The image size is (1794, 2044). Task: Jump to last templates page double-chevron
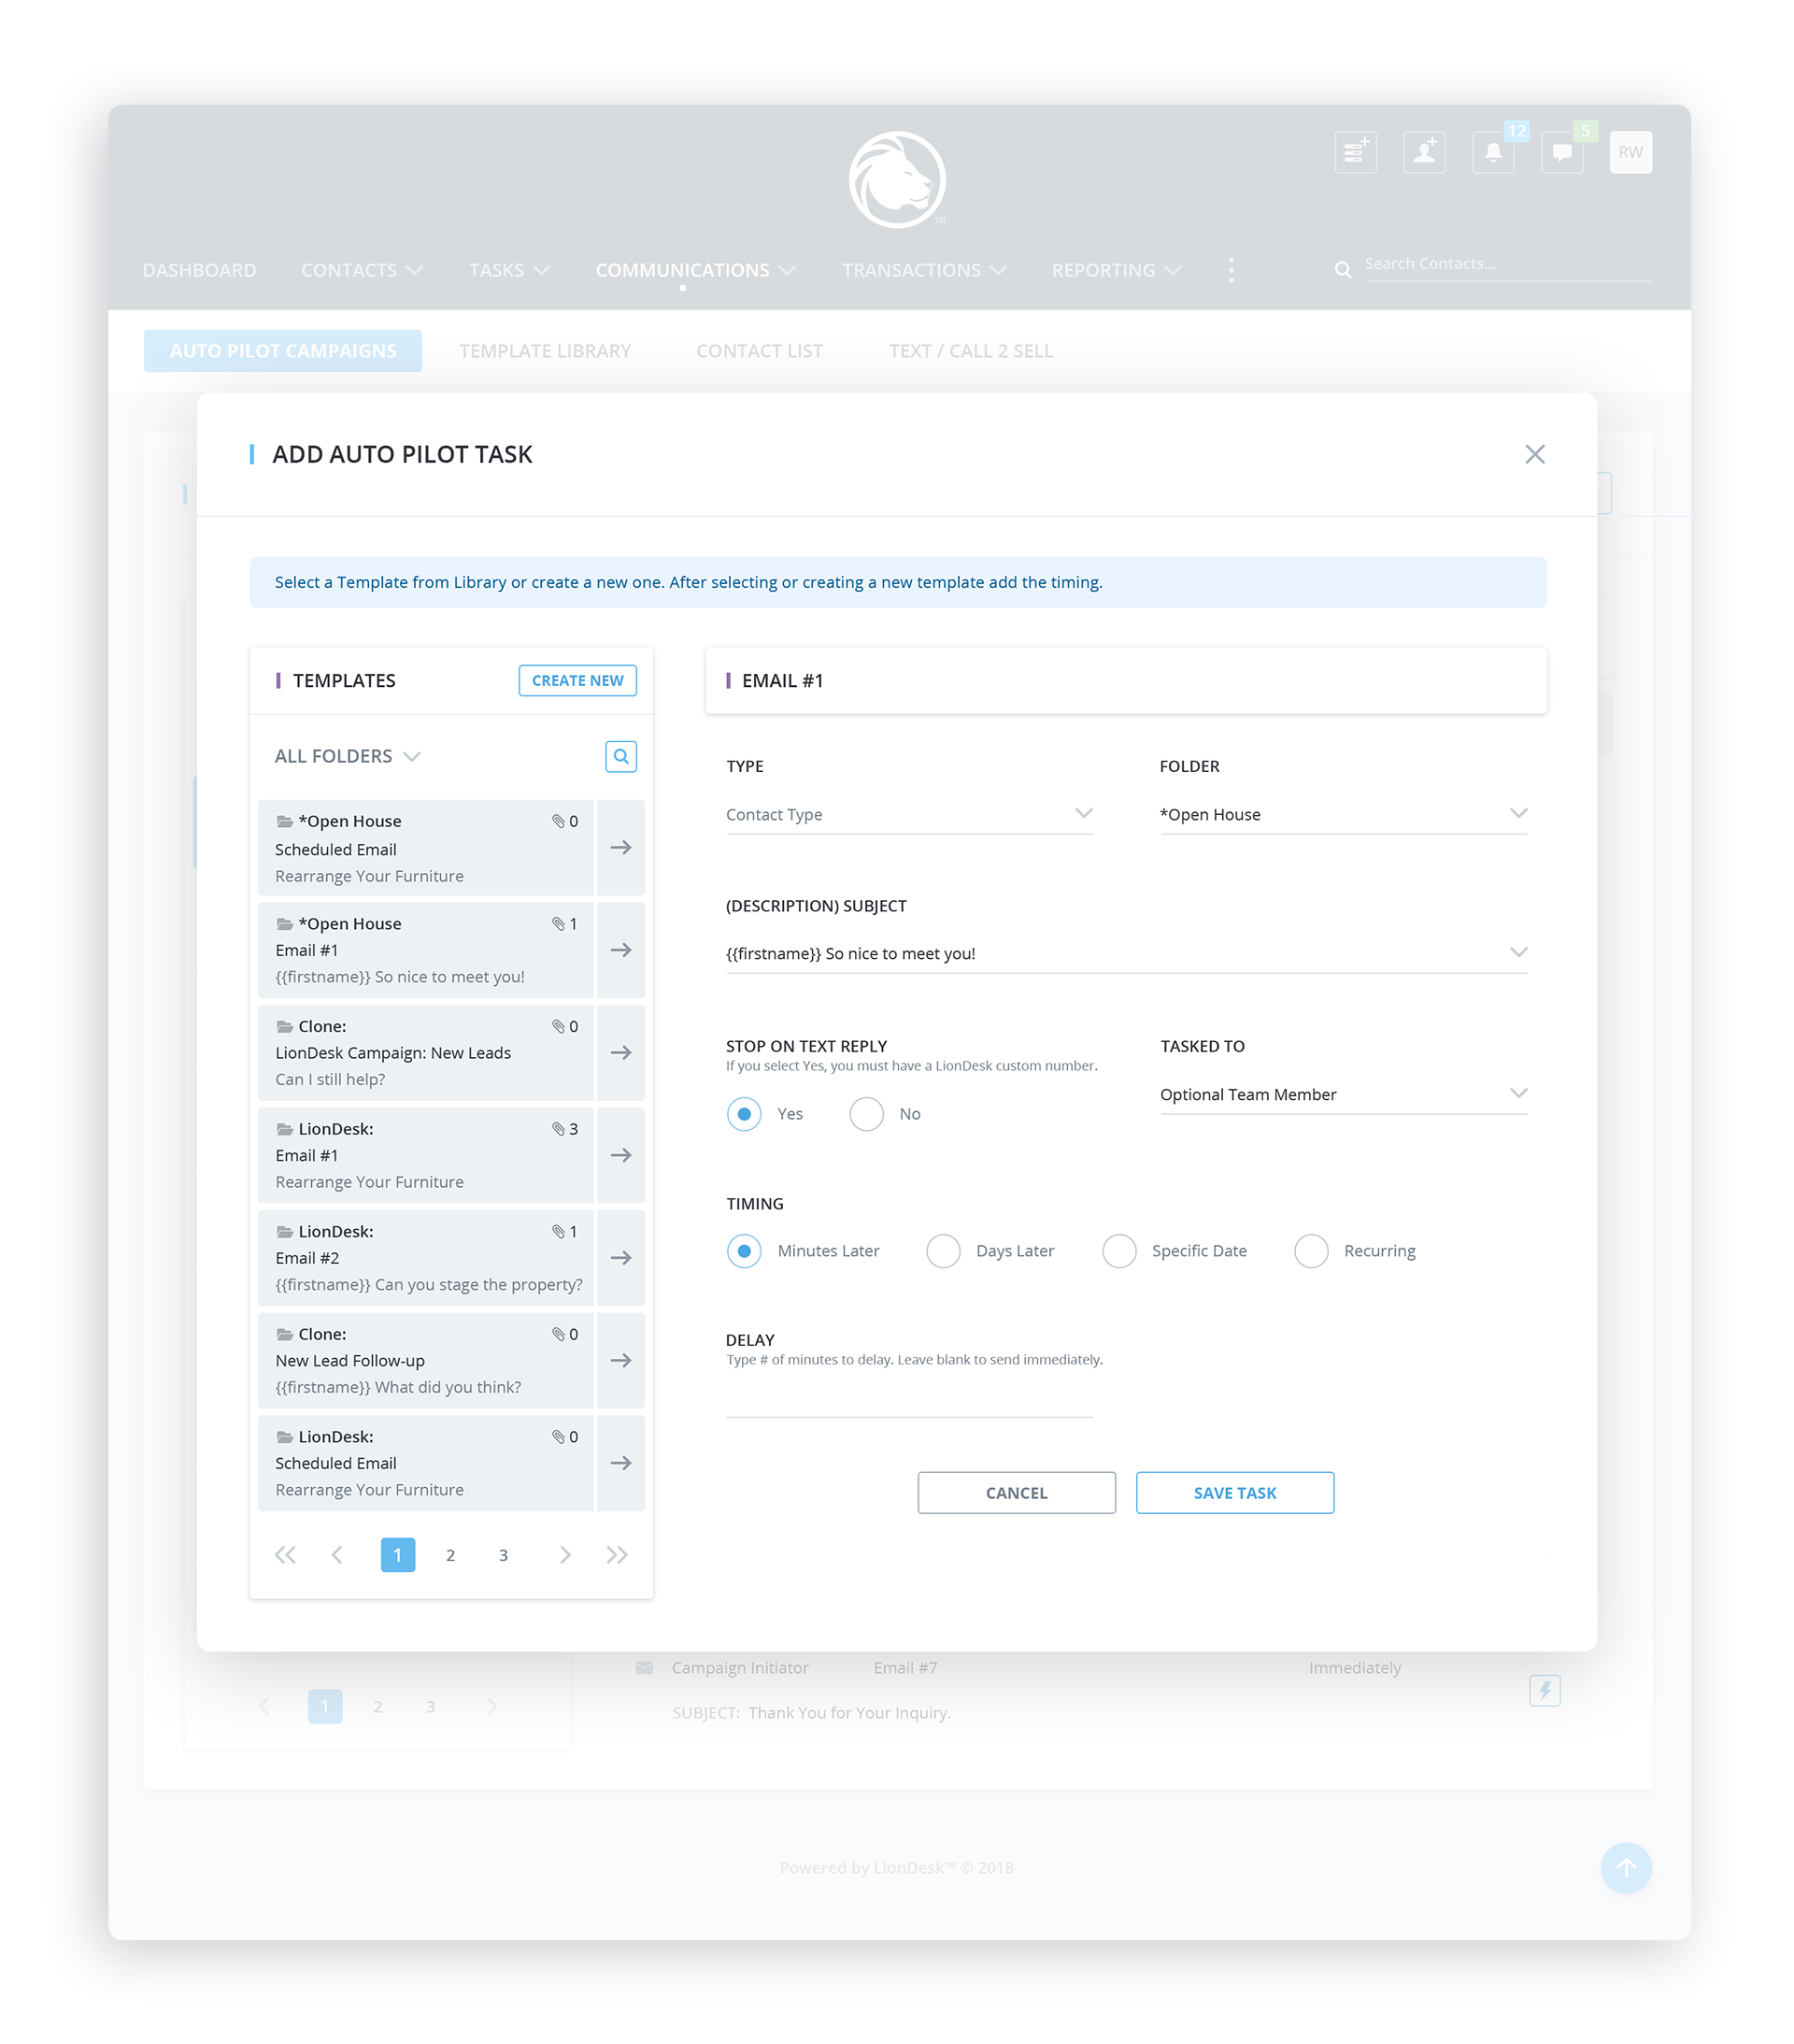[616, 1554]
